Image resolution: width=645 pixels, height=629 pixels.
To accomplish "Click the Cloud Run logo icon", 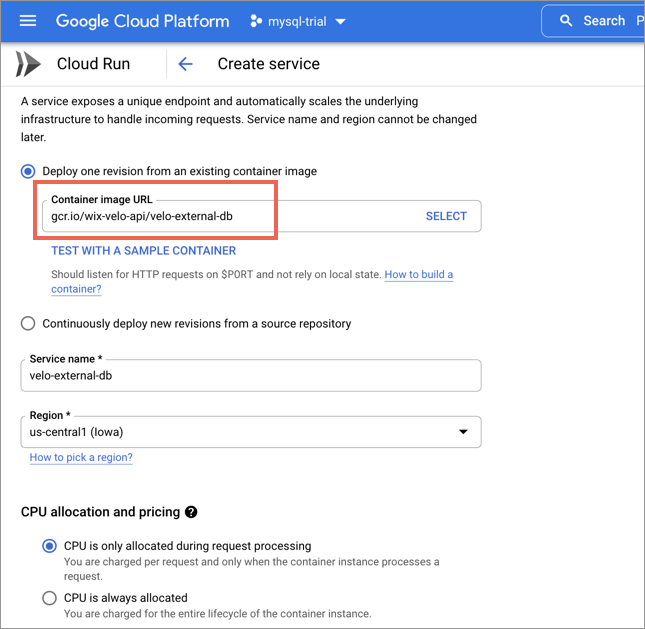I will coord(28,64).
